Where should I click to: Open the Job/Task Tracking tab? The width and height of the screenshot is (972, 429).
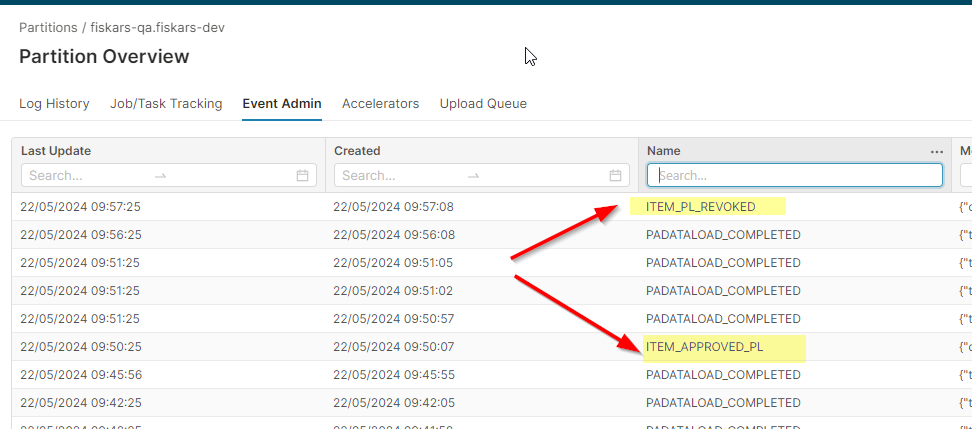(x=166, y=104)
